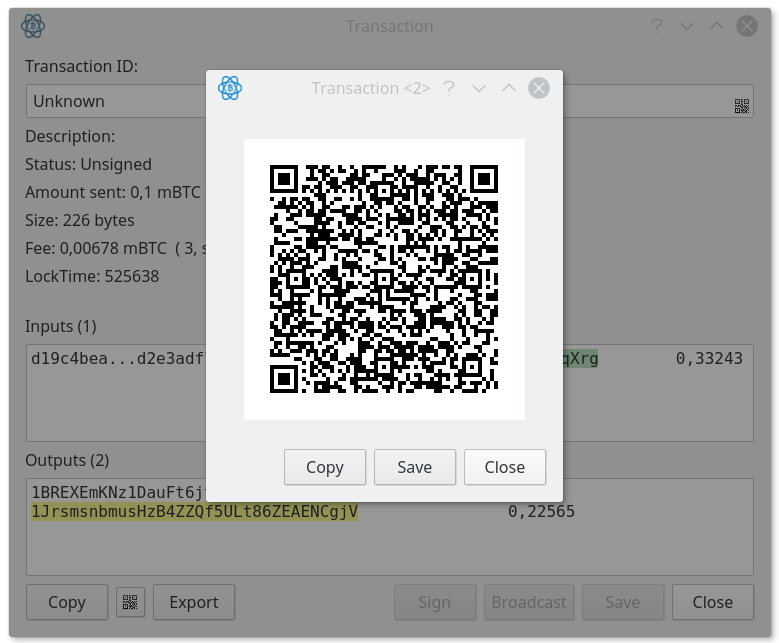Close the Transaction <2> QR dialog with the X
The image size is (779, 643).
click(x=539, y=88)
